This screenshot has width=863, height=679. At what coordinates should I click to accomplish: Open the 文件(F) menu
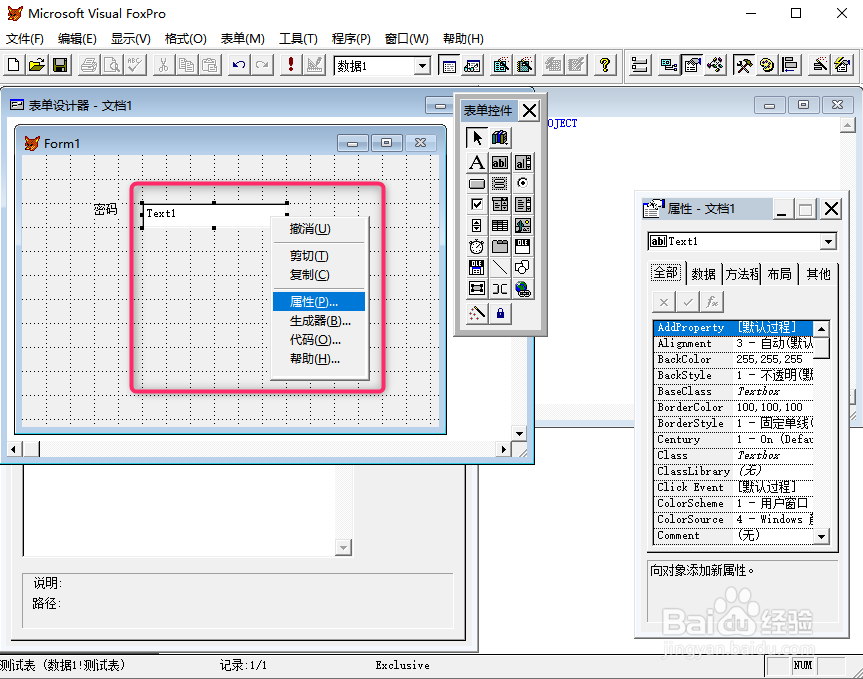(x=25, y=39)
